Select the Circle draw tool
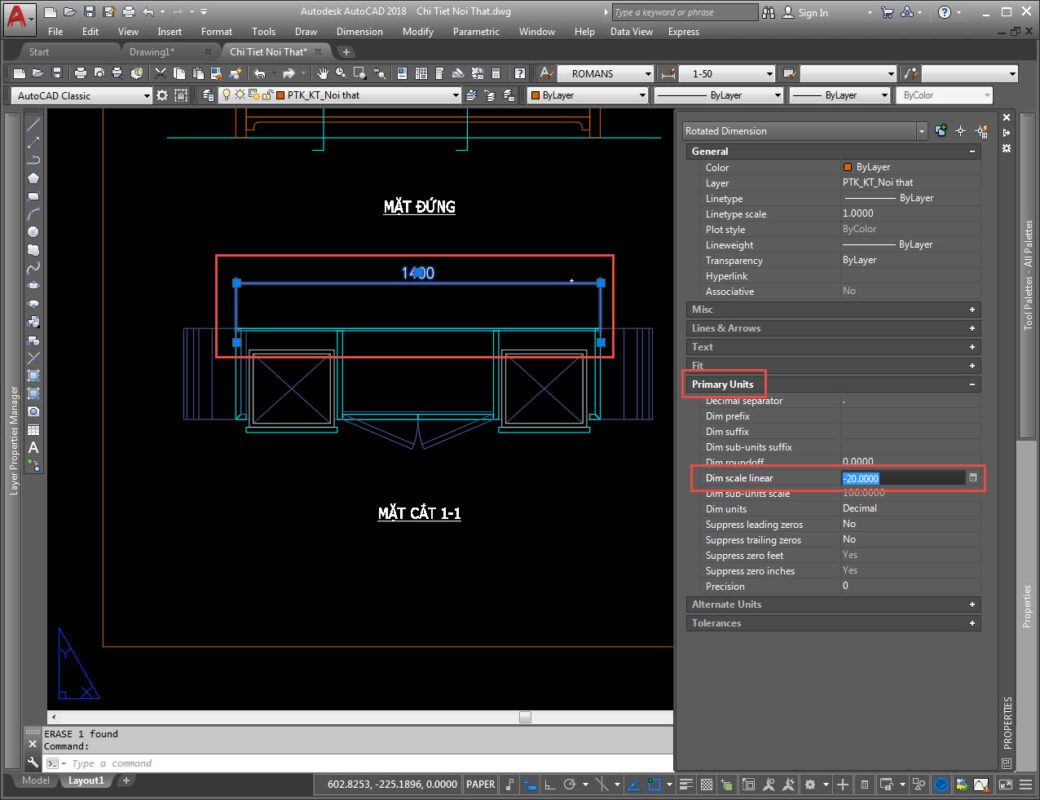The image size is (1040, 800). click(x=33, y=232)
